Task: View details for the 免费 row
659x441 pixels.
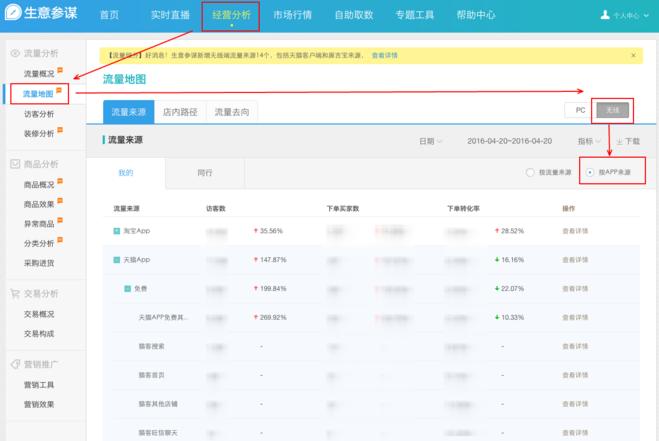Action: coord(575,289)
